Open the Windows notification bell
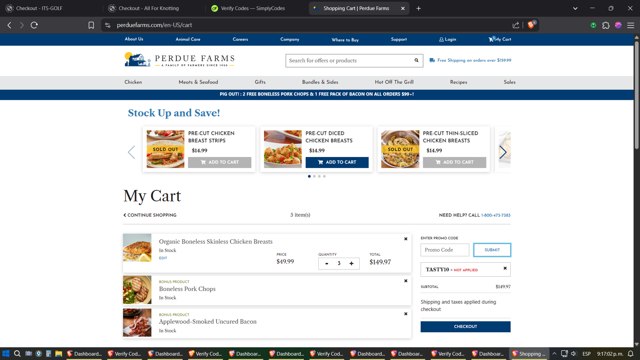This screenshot has height=360, width=640. click(x=631, y=353)
